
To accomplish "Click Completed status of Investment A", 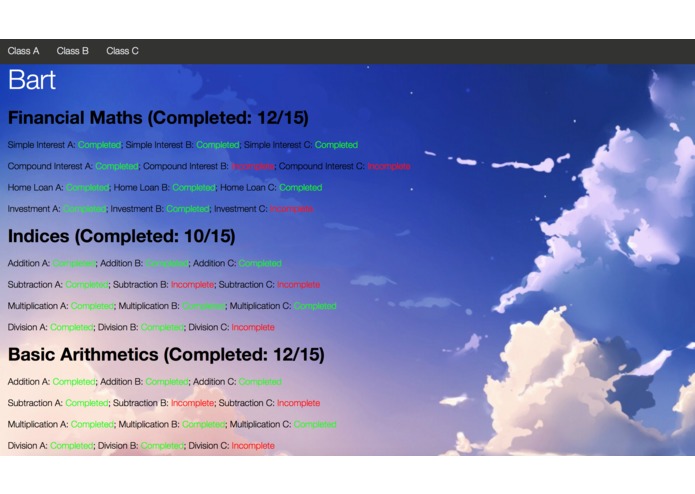I will click(x=84, y=209).
